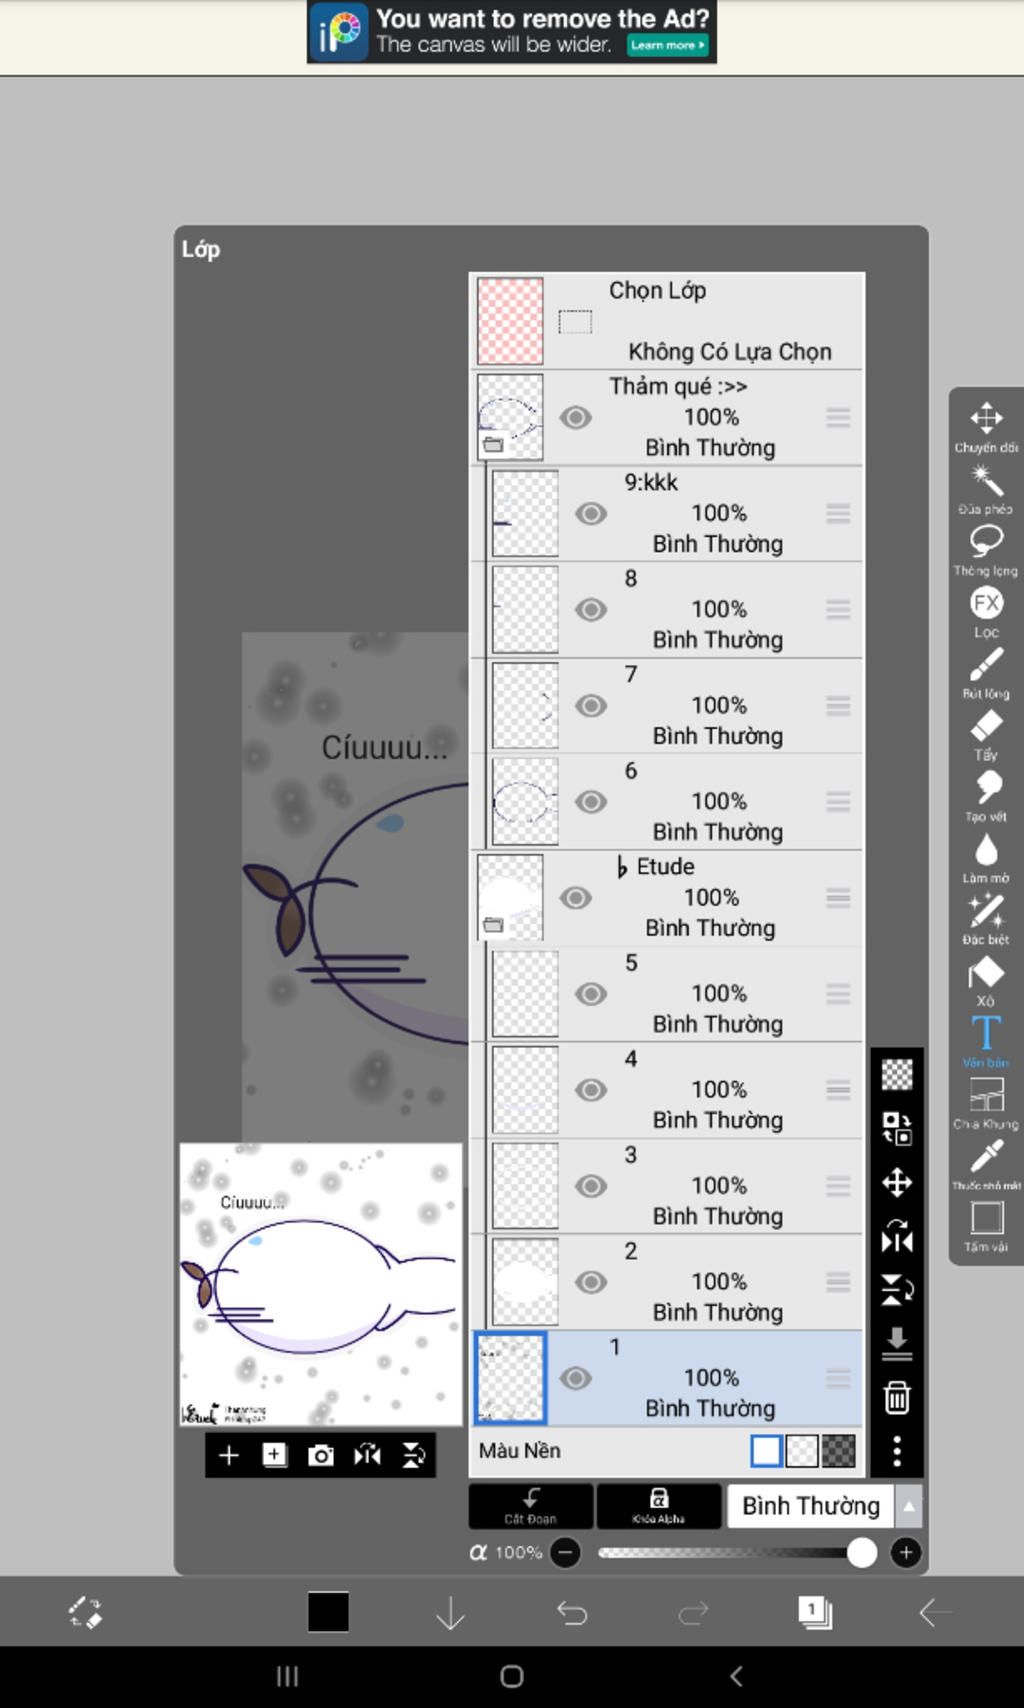Select the Bút lông brush tool

click(986, 672)
